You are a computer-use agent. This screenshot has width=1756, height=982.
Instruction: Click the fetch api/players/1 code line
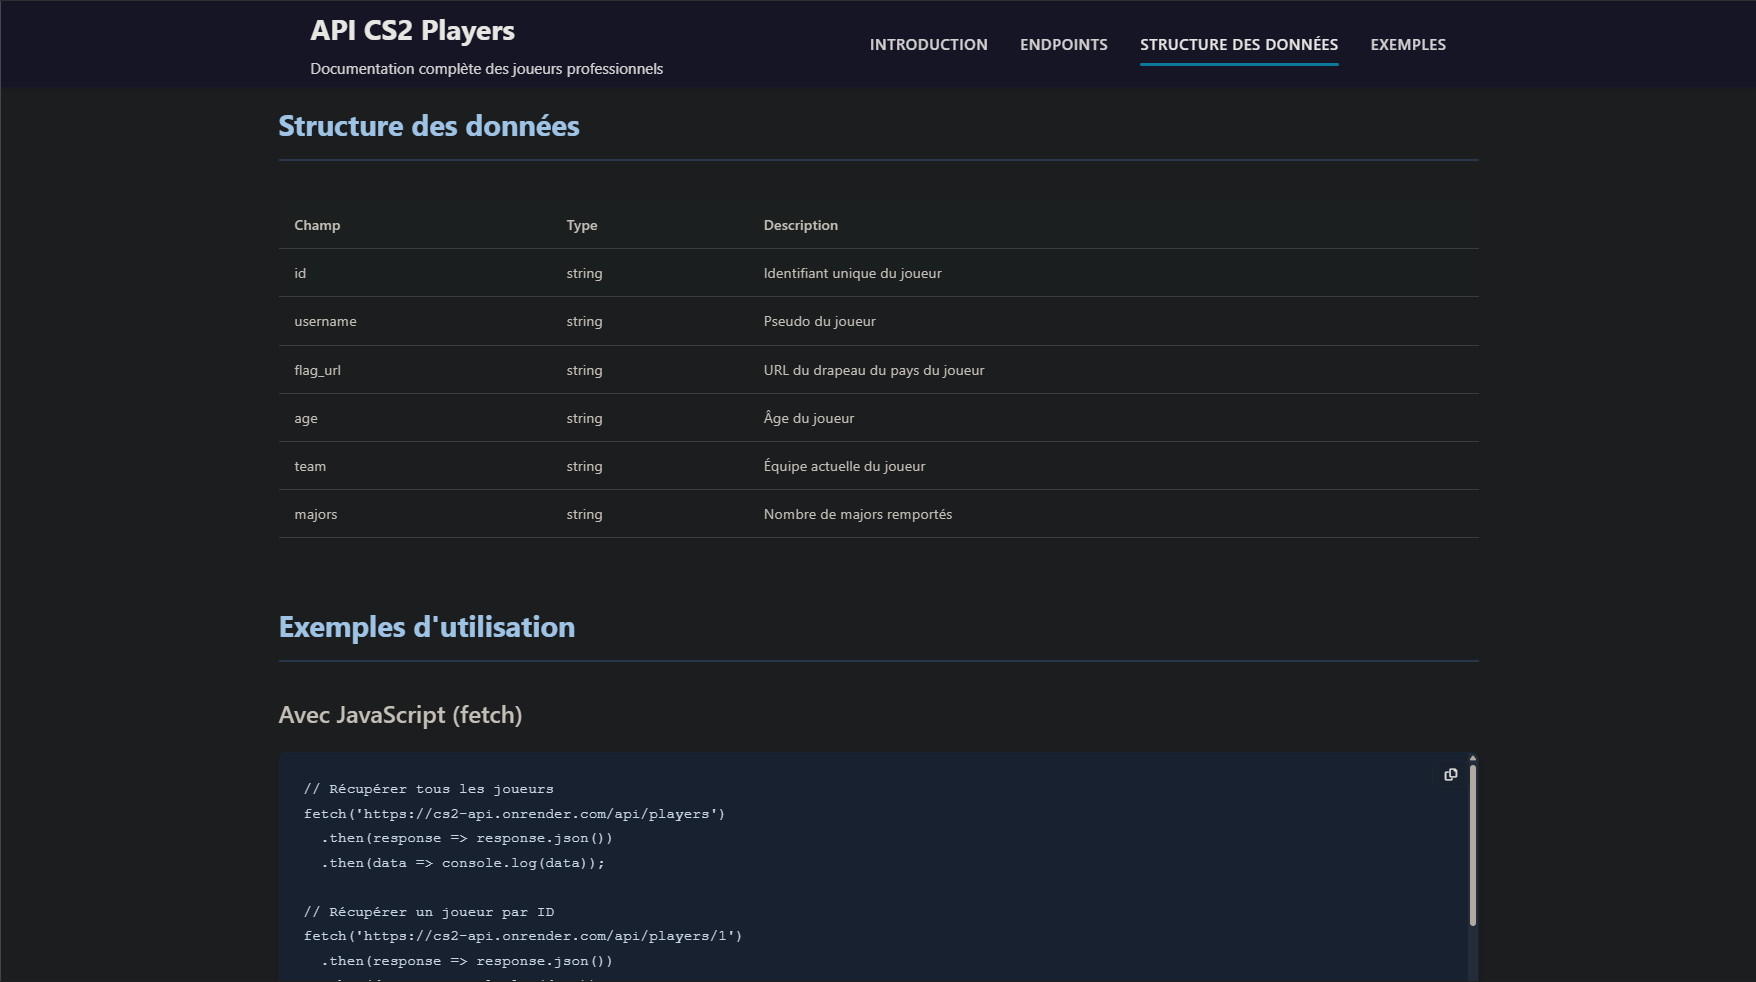click(x=523, y=936)
